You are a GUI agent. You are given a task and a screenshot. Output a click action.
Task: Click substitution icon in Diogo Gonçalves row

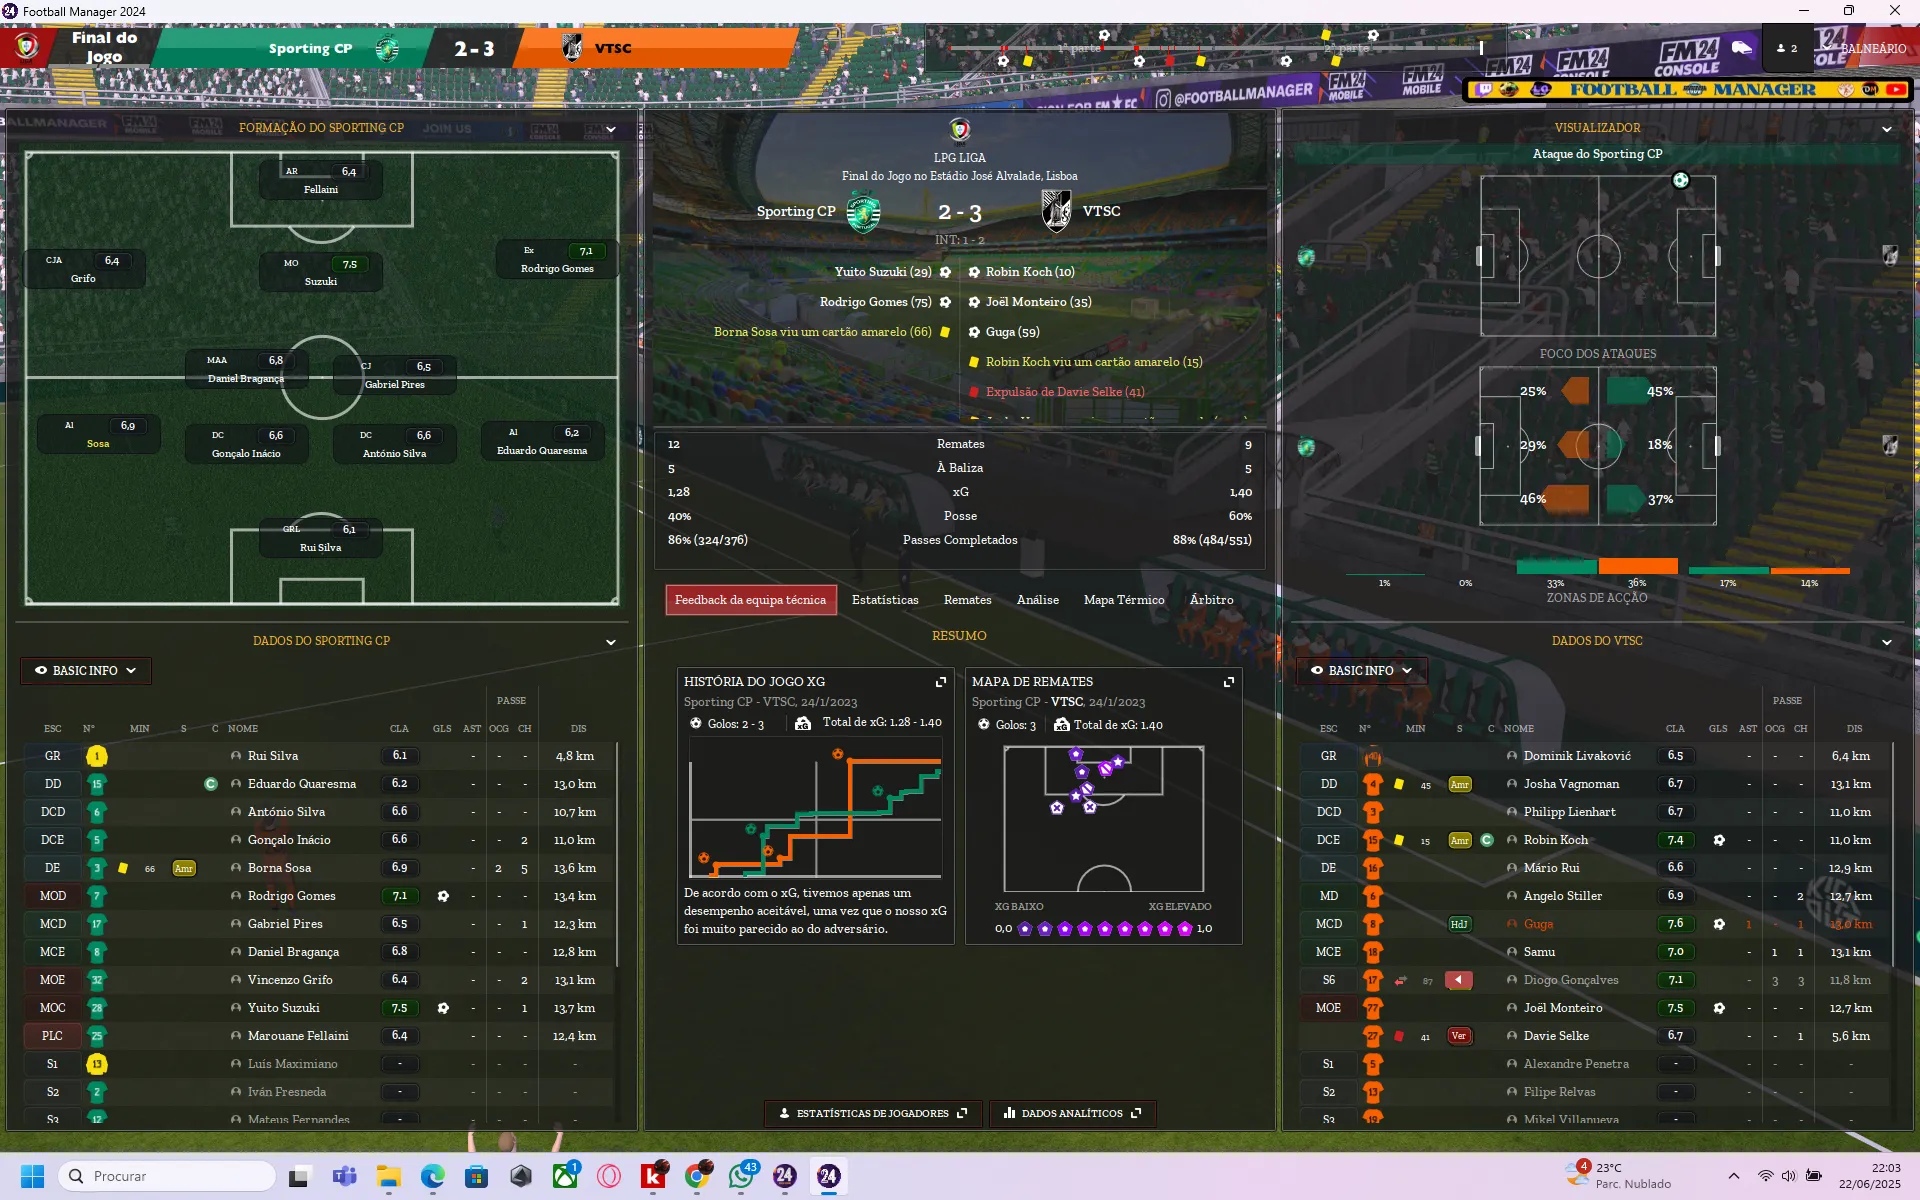[x=1401, y=980]
